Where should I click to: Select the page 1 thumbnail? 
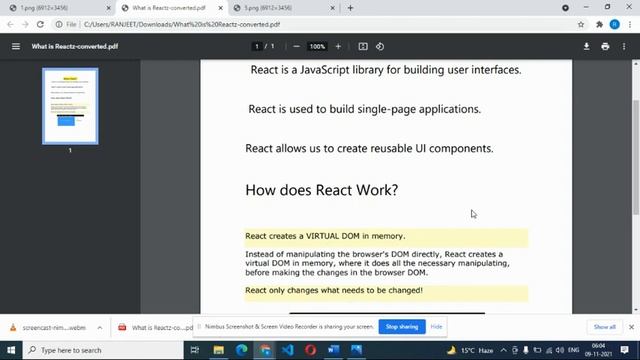coord(70,106)
